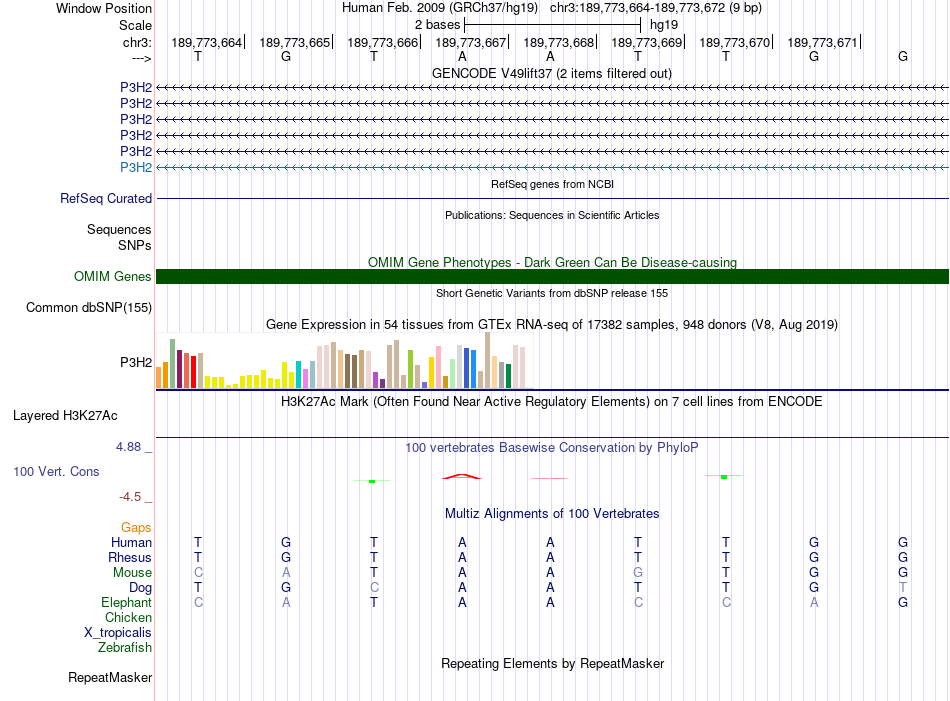Select the RepeatMasker track label
Image resolution: width=950 pixels, height=701 pixels.
[x=110, y=678]
